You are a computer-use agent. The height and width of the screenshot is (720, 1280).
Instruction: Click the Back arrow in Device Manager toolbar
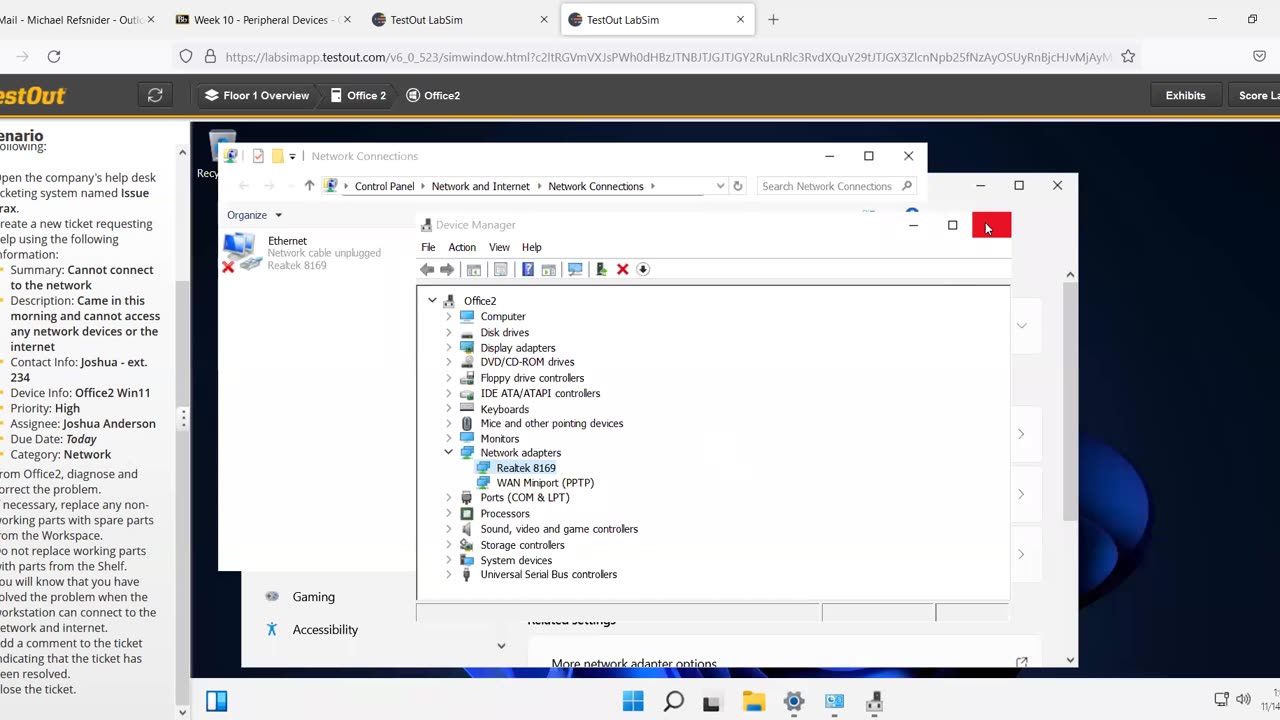click(427, 269)
